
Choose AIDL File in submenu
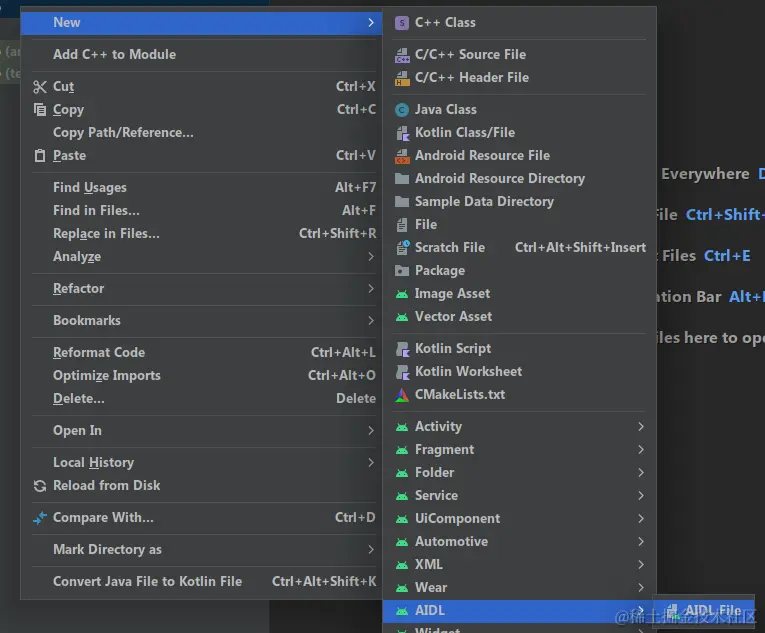(x=711, y=611)
